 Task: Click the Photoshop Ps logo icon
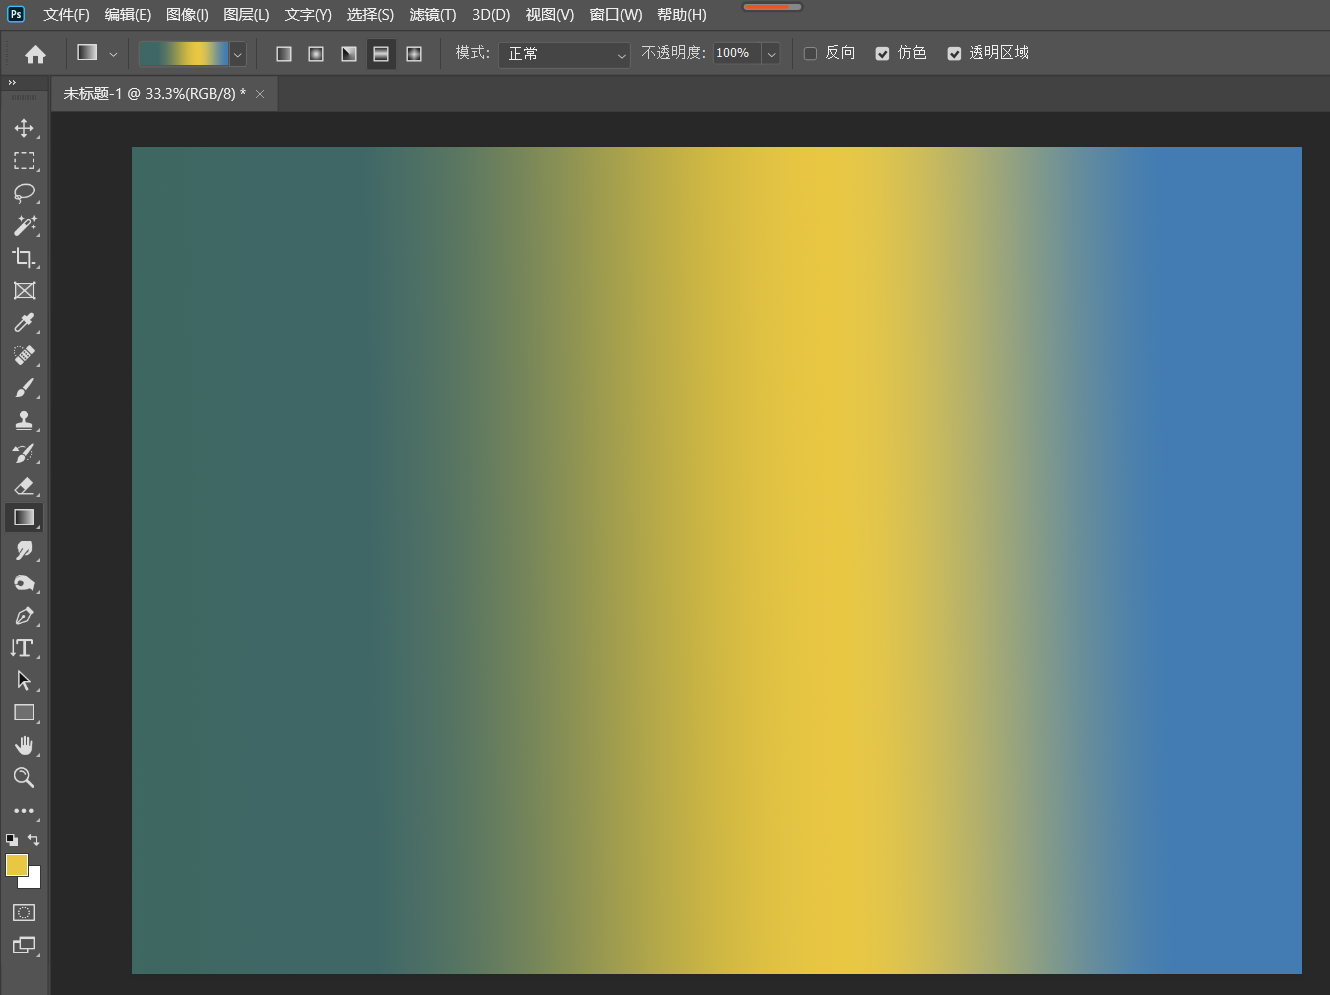click(x=15, y=14)
